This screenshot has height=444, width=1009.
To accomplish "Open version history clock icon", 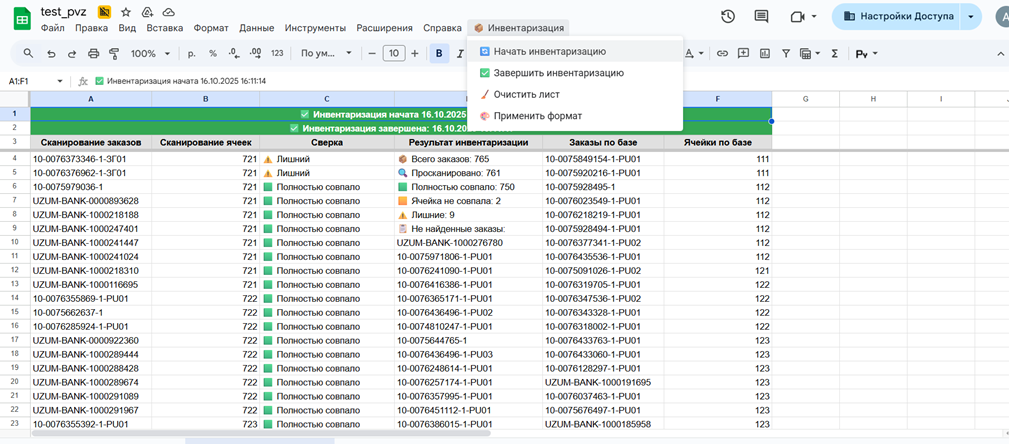I will click(728, 17).
